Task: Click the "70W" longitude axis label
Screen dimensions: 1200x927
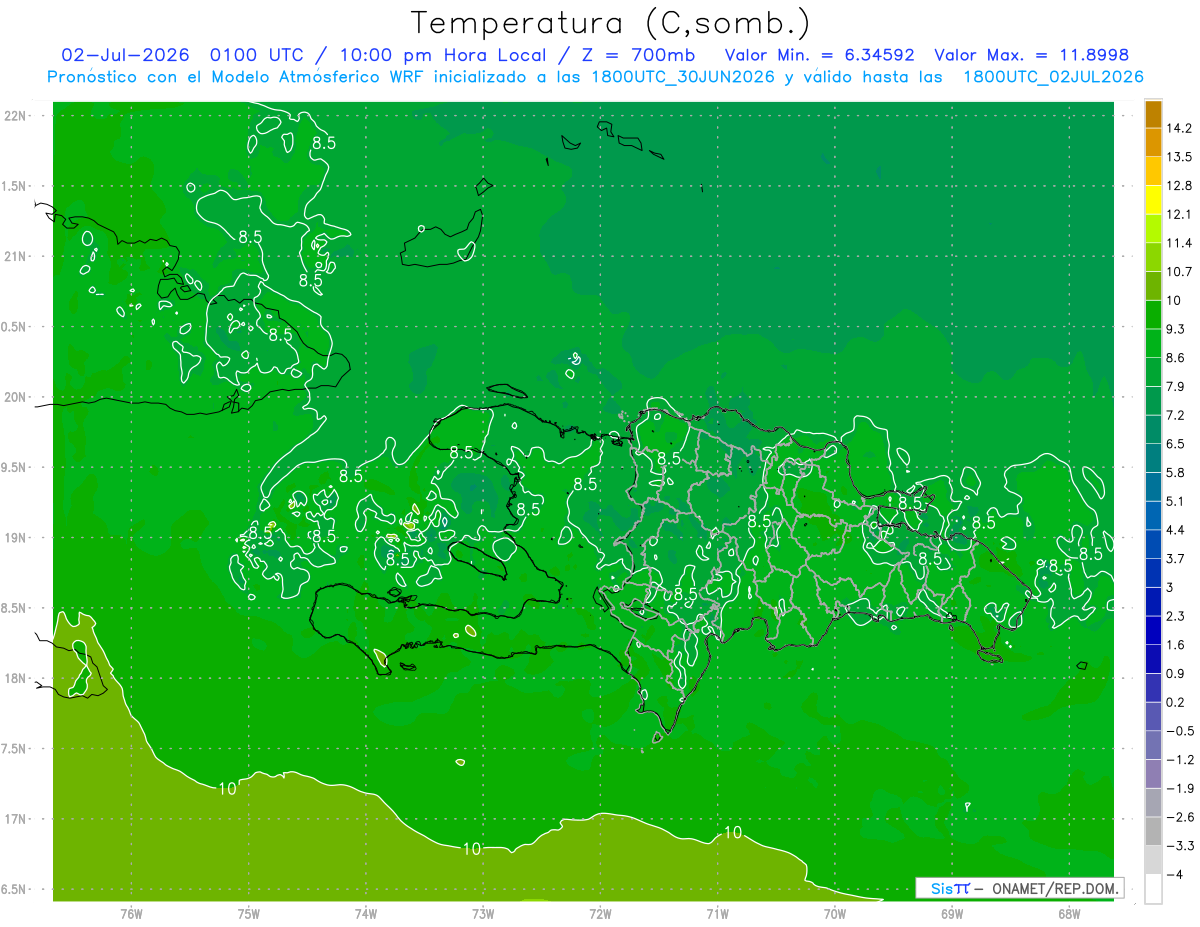Action: (835, 914)
